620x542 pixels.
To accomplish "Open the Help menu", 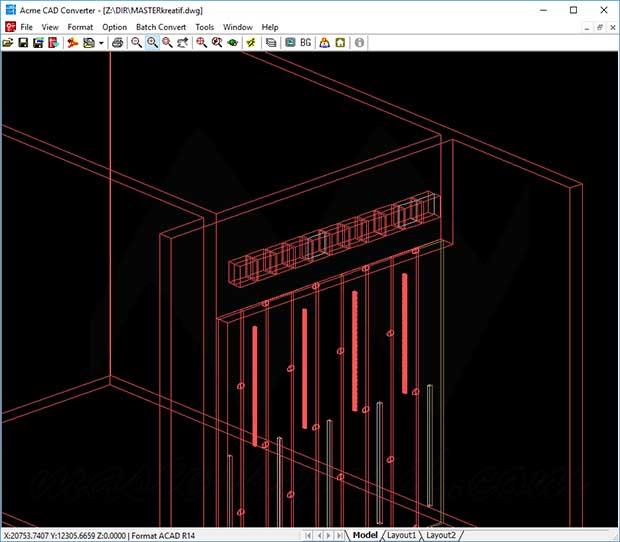I will click(x=270, y=27).
